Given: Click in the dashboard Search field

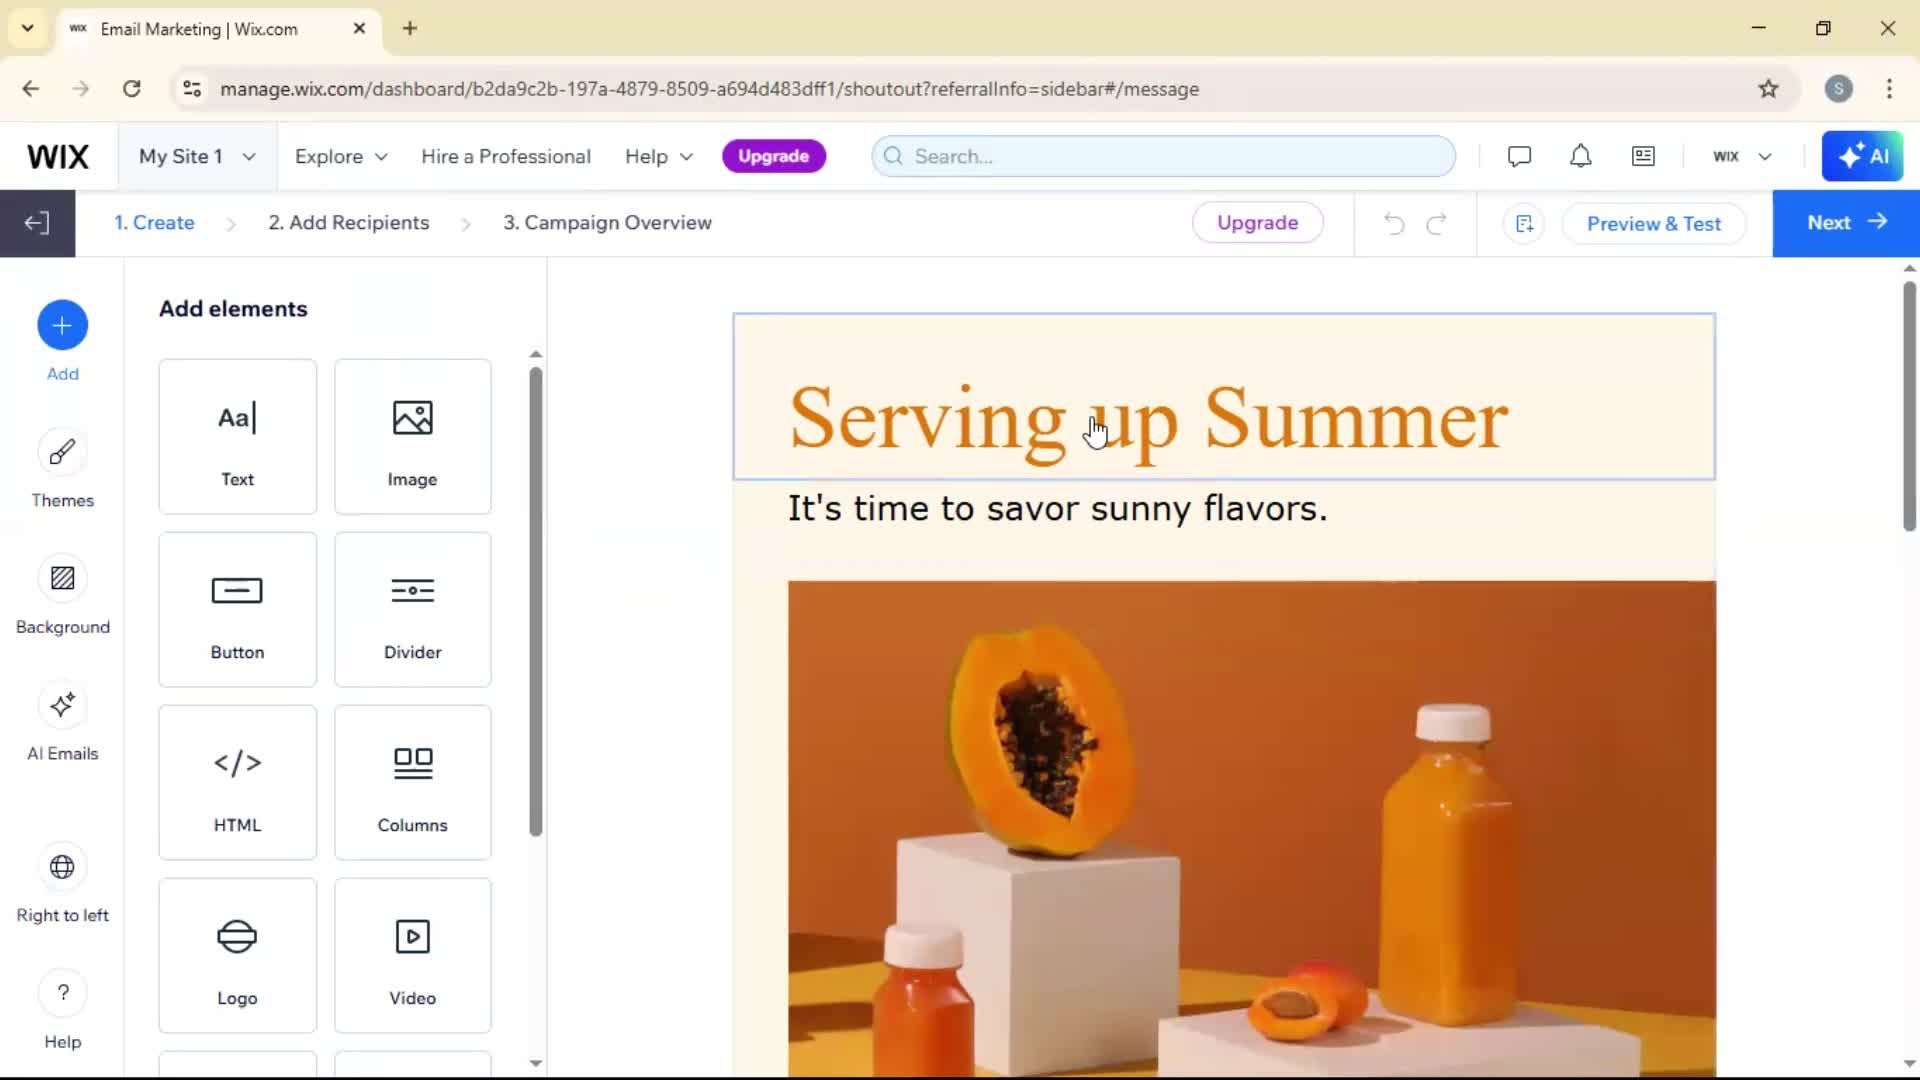Looking at the screenshot, I should (1163, 156).
